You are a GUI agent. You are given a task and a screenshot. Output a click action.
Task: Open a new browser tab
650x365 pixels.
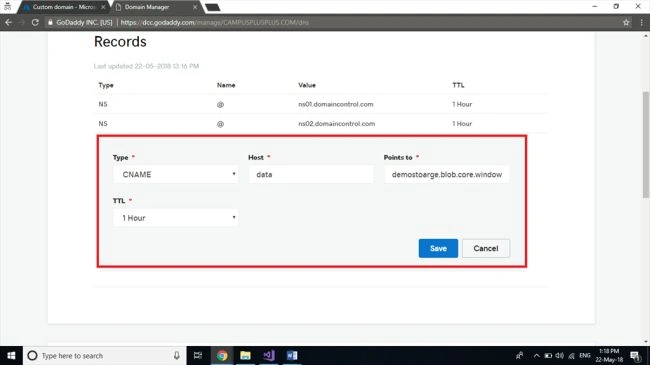[213, 7]
